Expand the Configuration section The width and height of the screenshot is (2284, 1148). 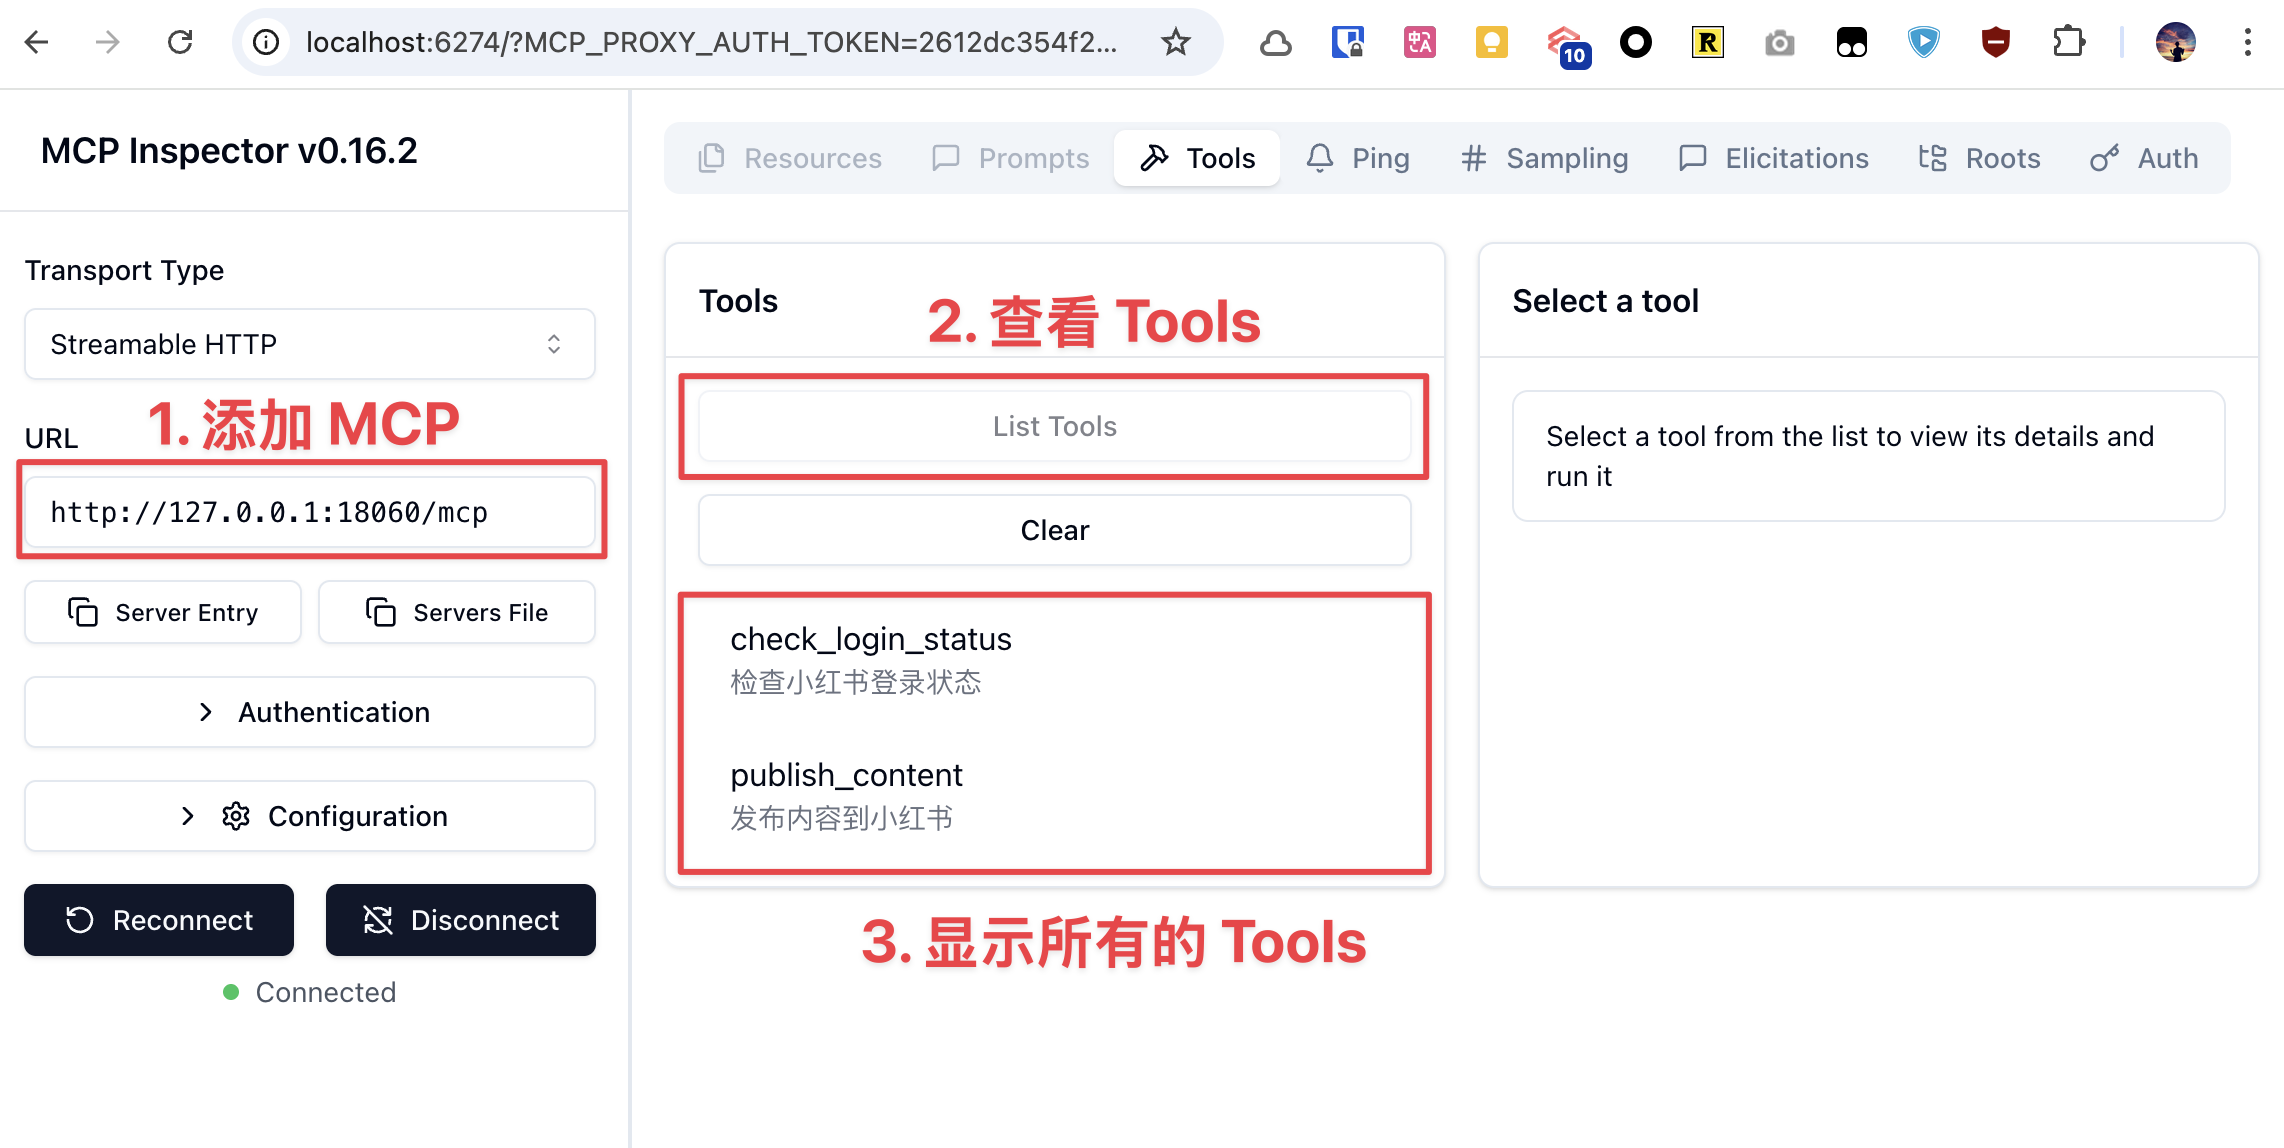coord(310,816)
